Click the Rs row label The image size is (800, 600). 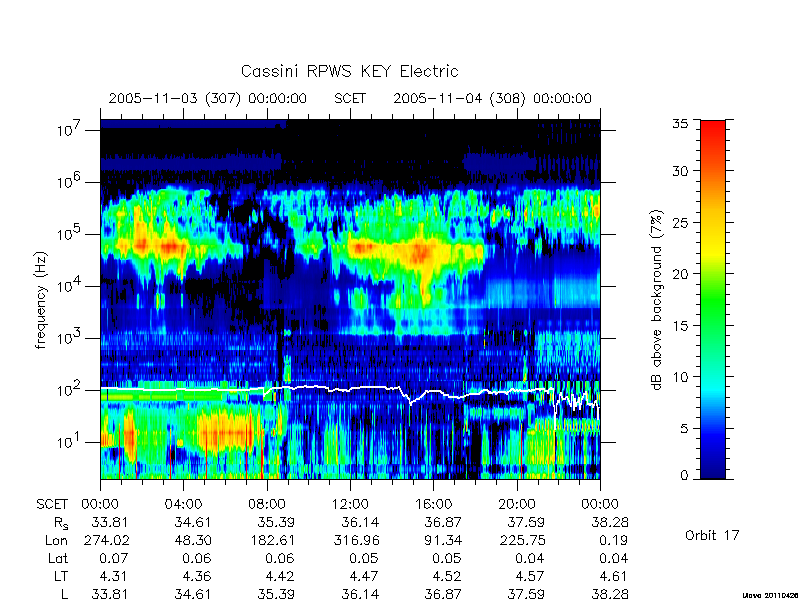tap(61, 523)
